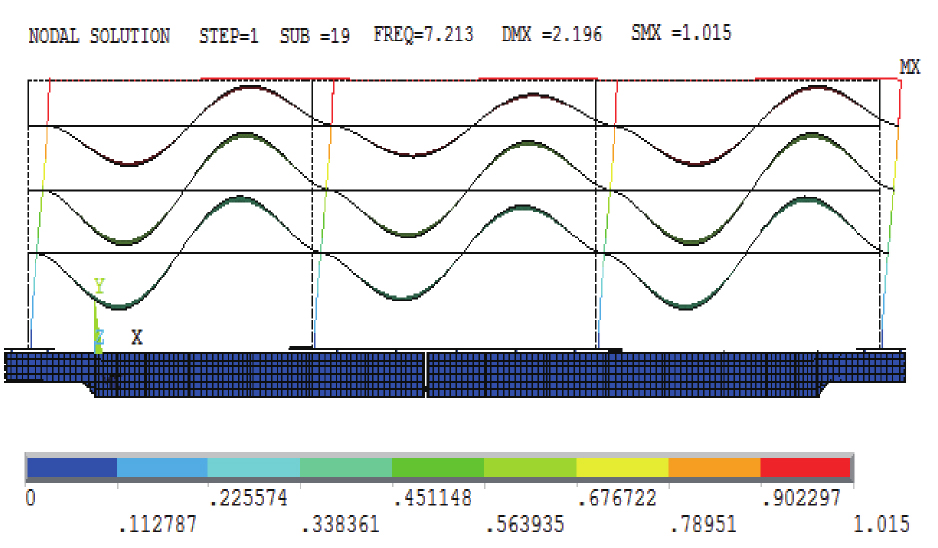Click the legend value .676722
Image resolution: width=938 pixels, height=548 pixels.
tap(617, 498)
